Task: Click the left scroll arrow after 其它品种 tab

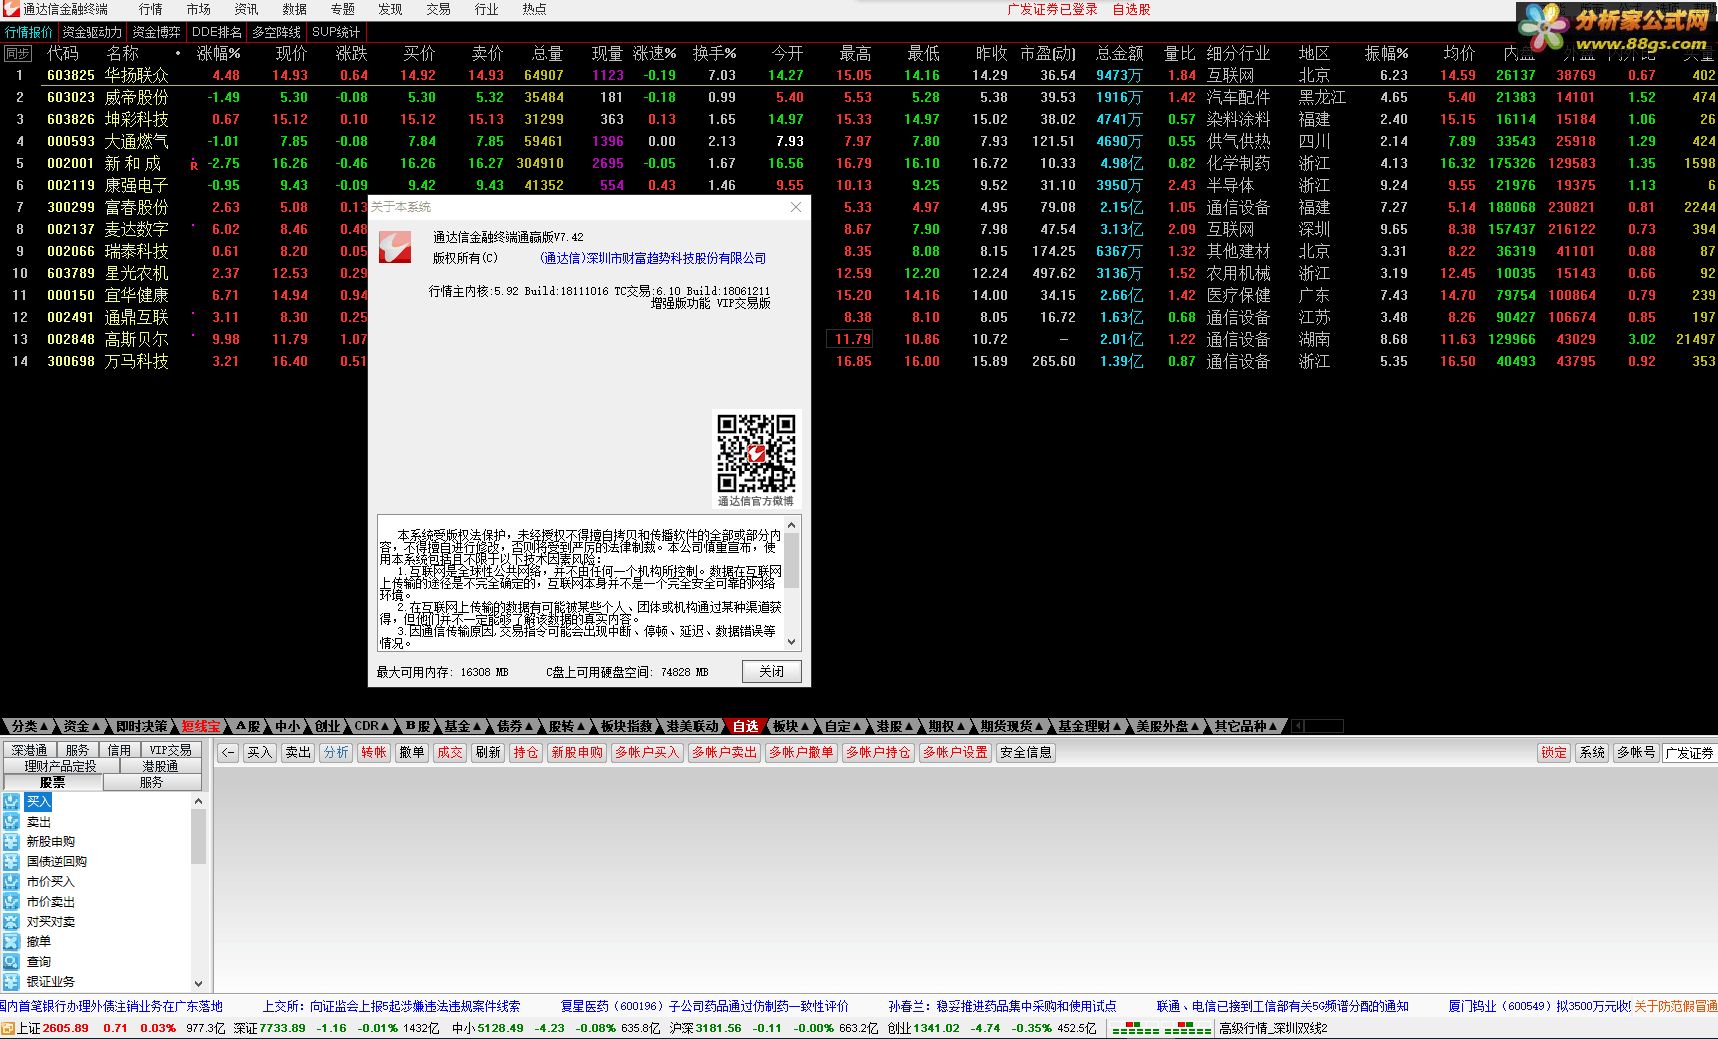Action: tap(1297, 726)
